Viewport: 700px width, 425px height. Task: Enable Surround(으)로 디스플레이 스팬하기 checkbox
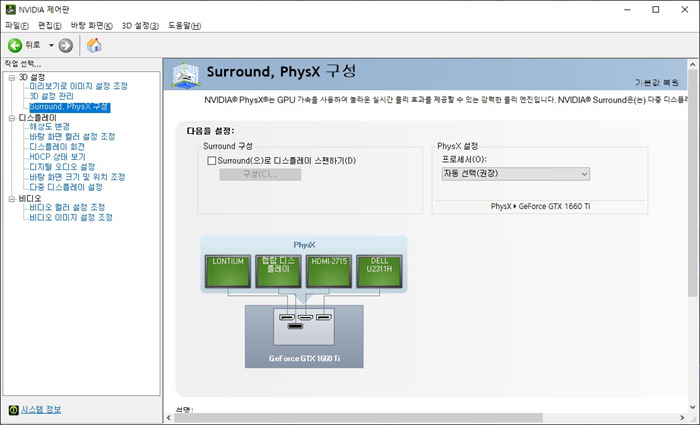click(x=212, y=160)
